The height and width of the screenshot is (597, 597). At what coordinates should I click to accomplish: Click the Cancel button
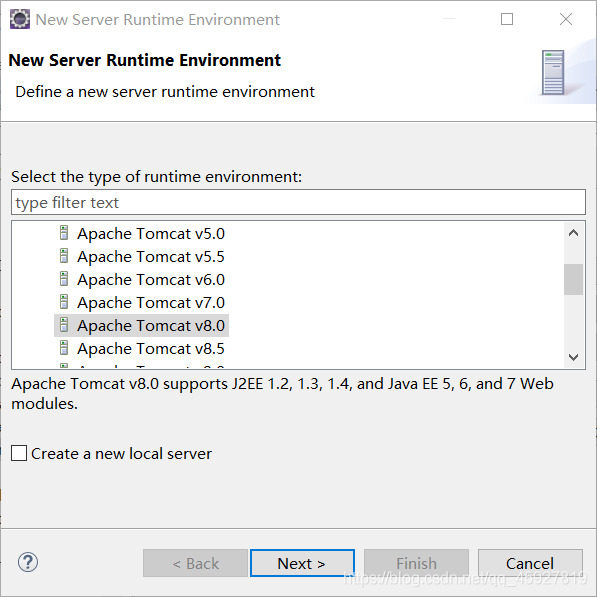(x=530, y=563)
